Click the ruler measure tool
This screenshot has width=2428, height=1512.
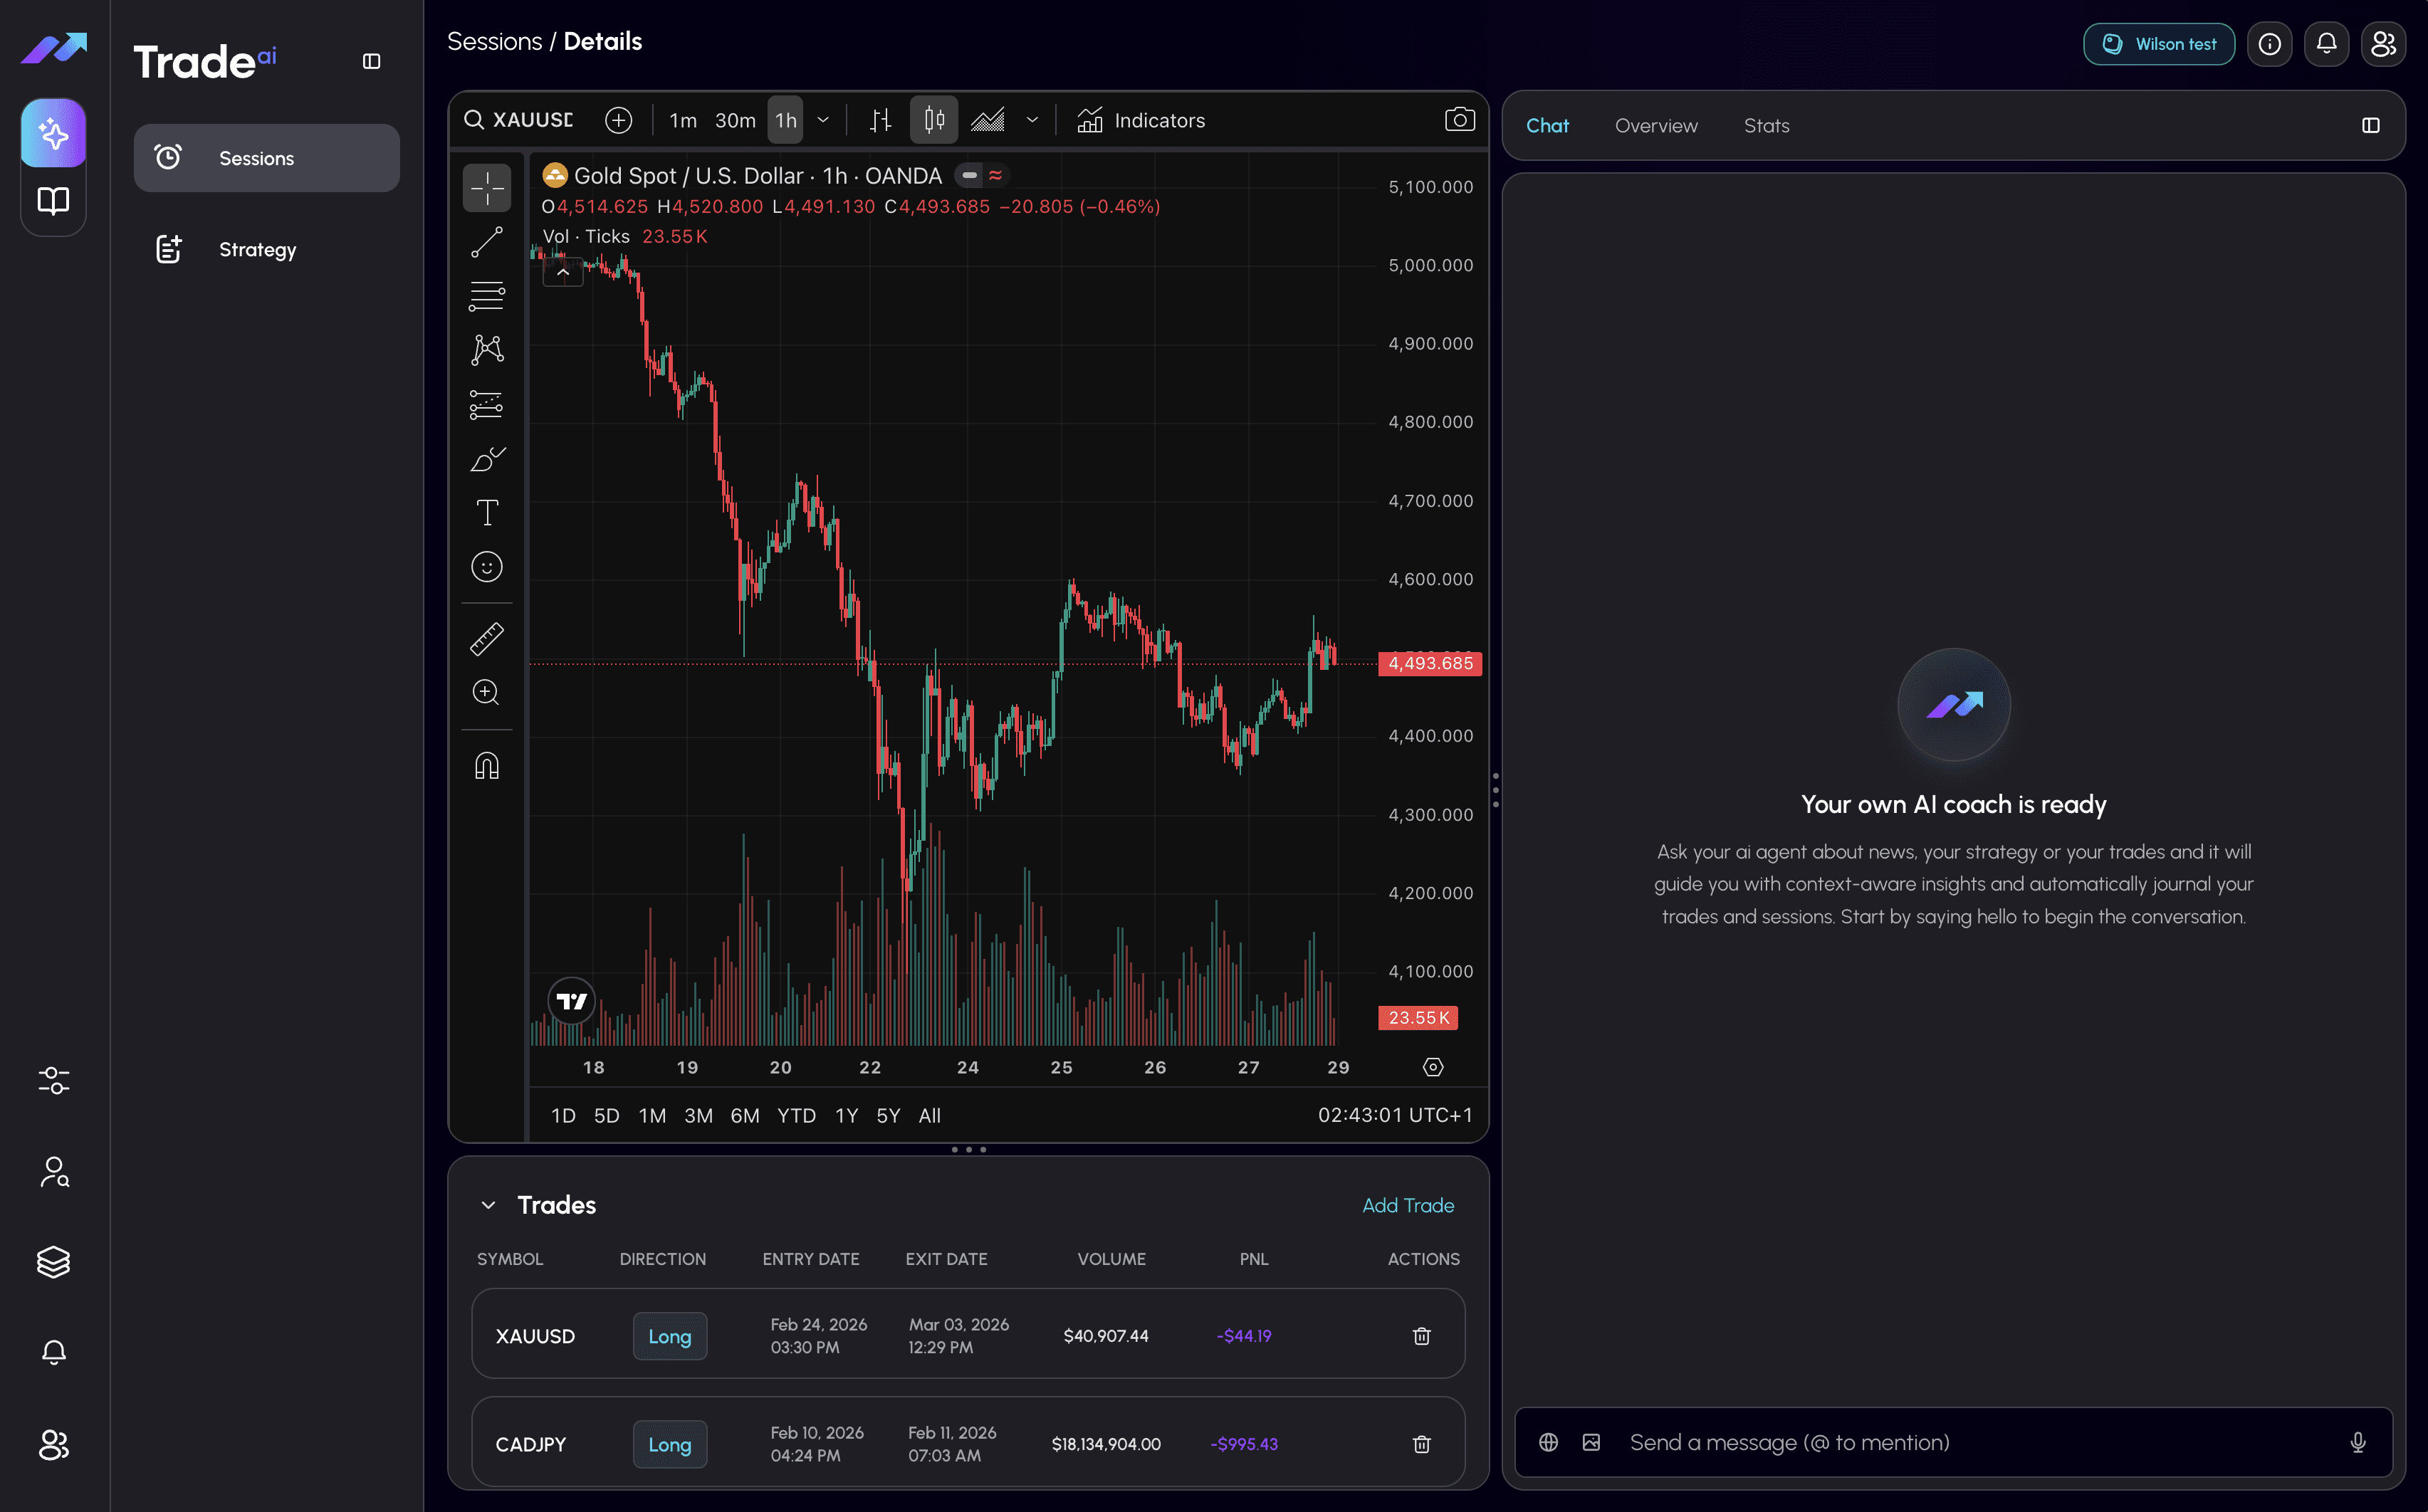point(487,639)
